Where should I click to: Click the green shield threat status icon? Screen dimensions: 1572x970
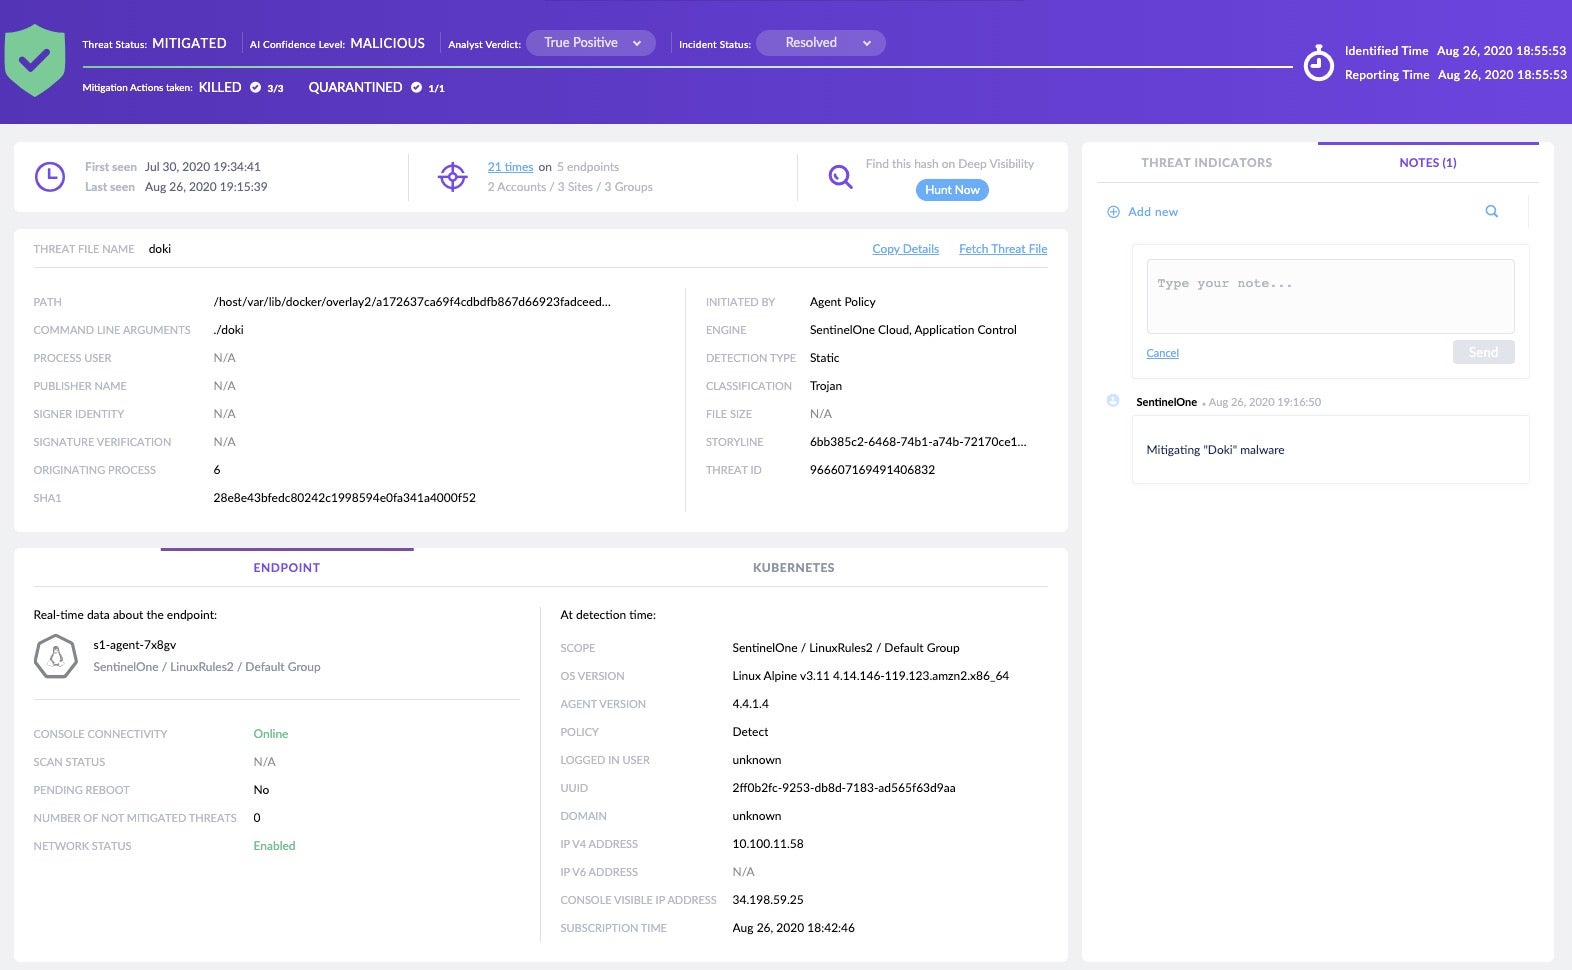point(35,61)
